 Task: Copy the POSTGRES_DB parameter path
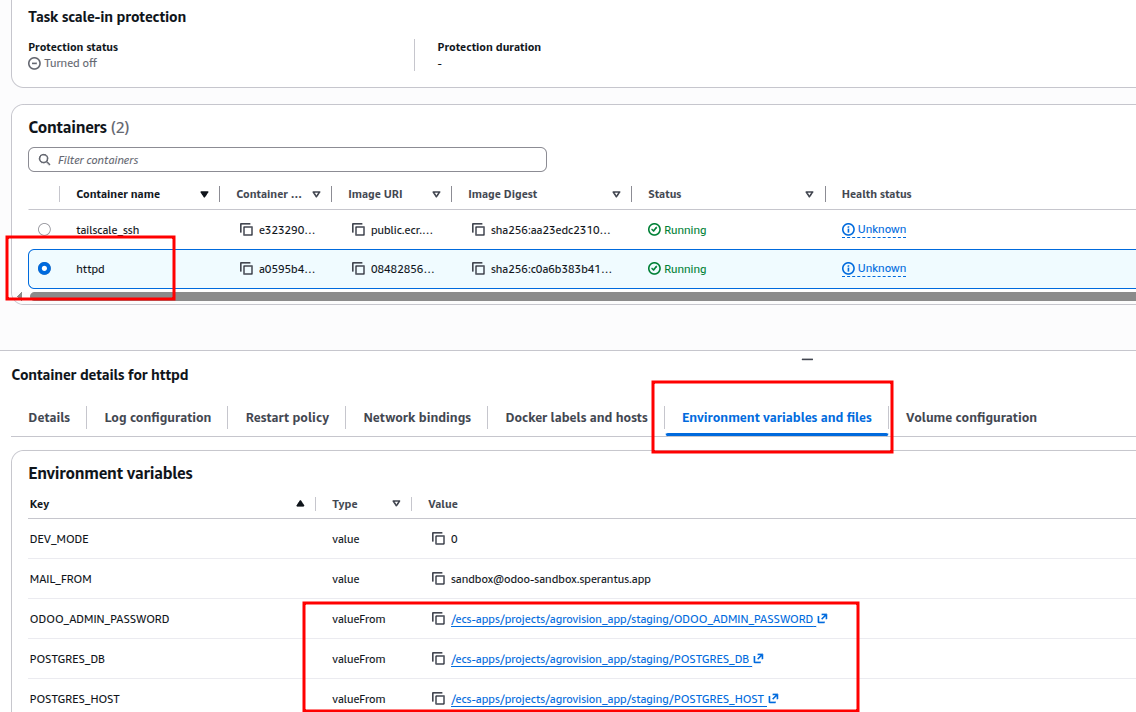coord(438,659)
